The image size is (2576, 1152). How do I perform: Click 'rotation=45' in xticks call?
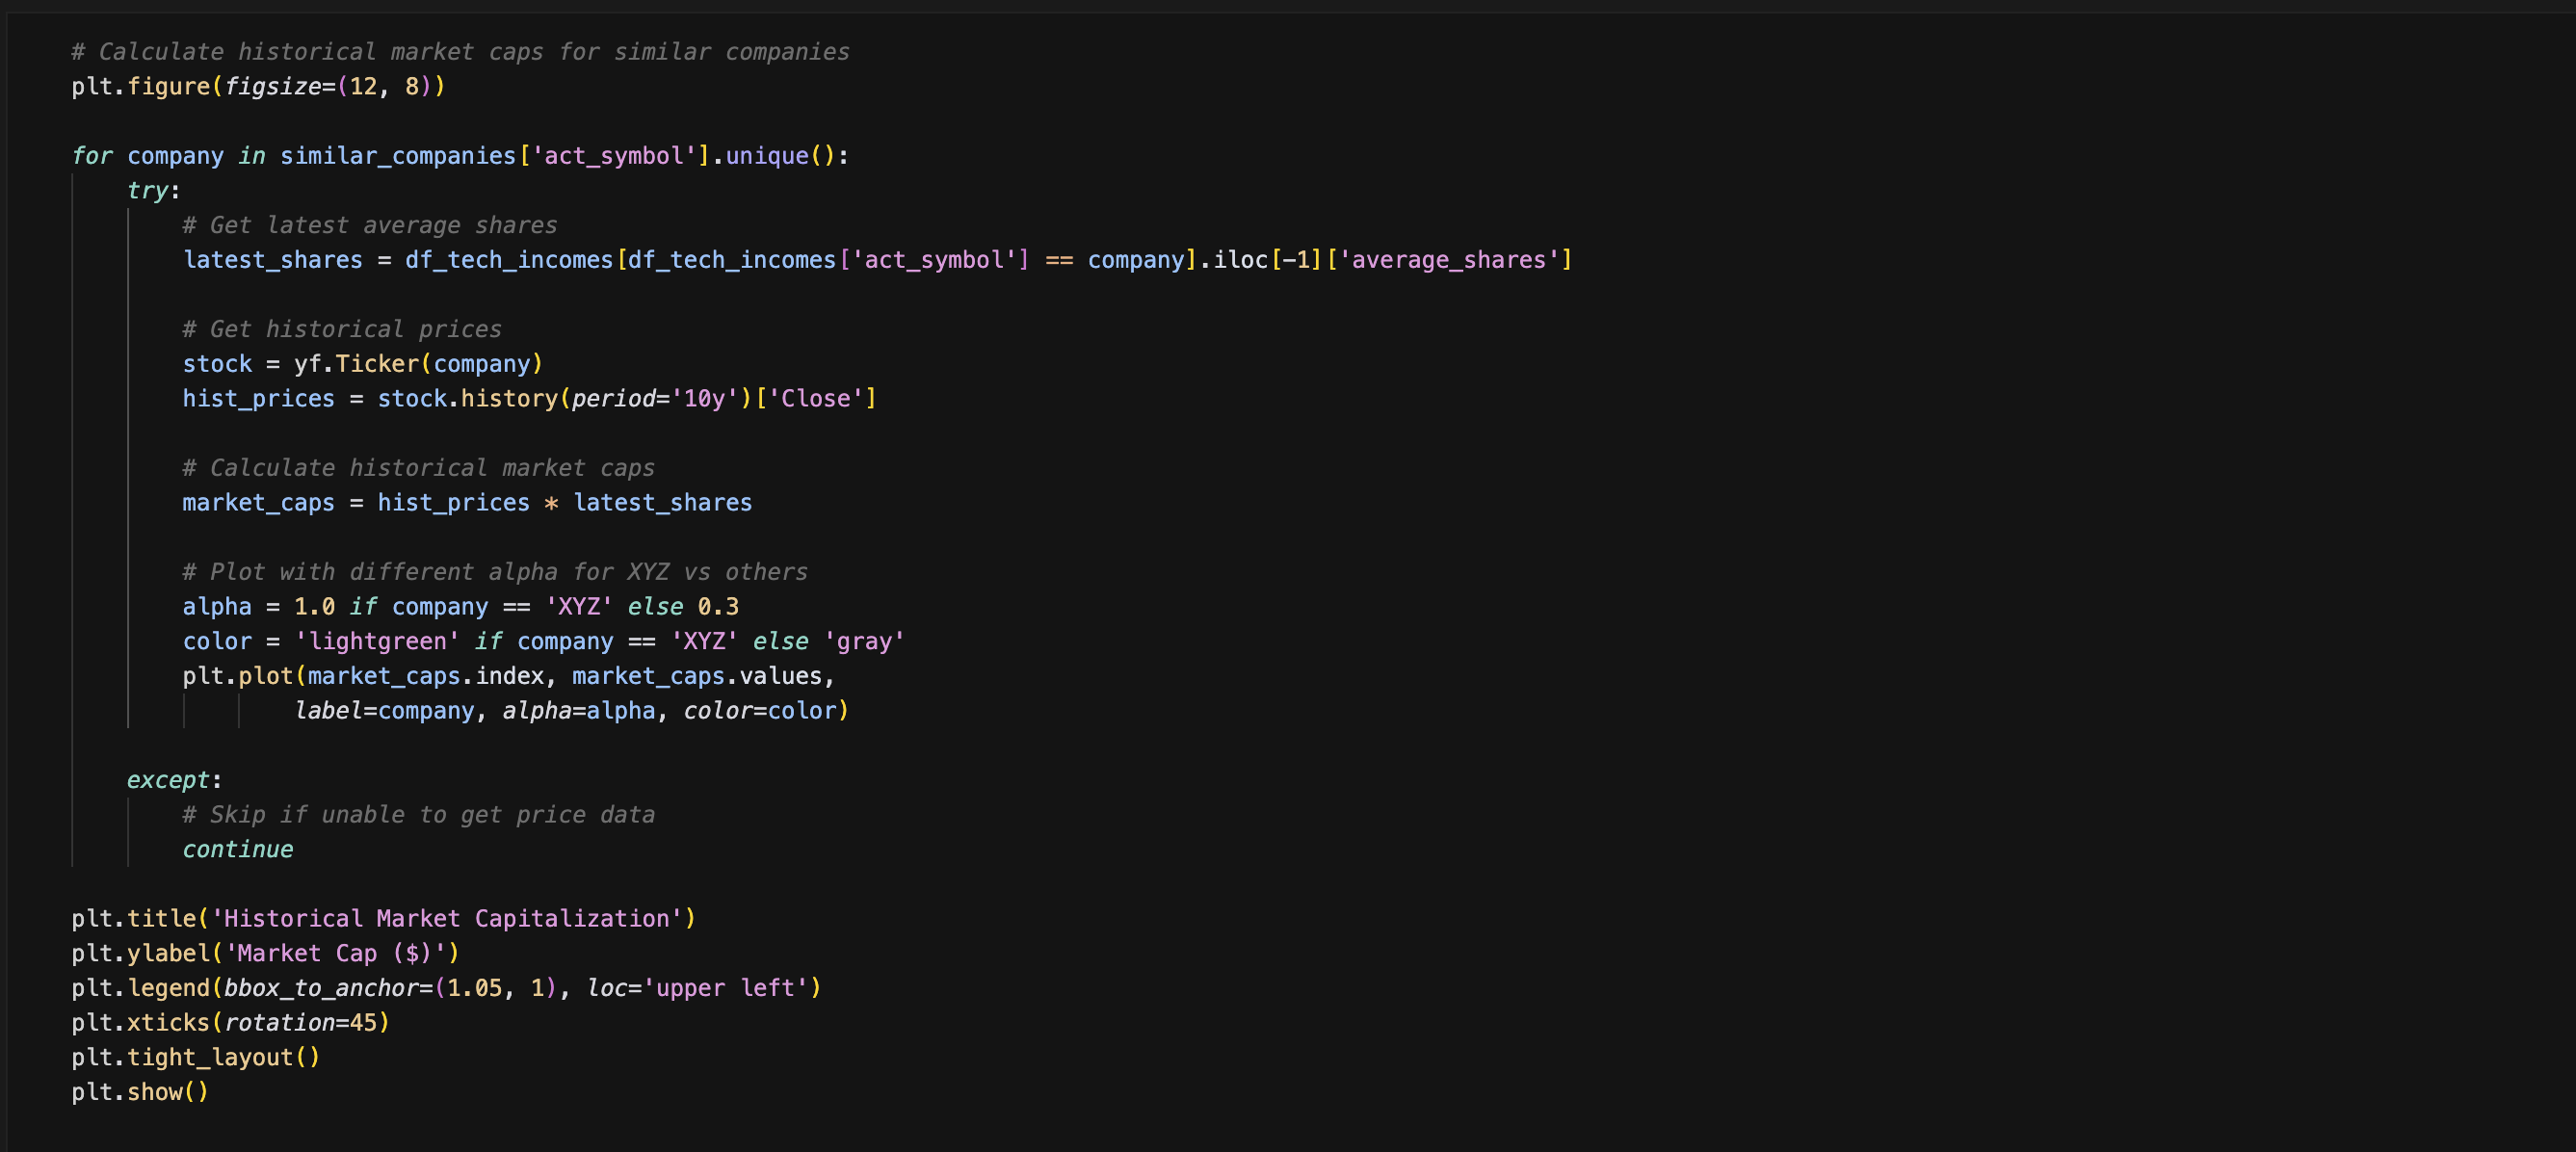click(300, 1023)
